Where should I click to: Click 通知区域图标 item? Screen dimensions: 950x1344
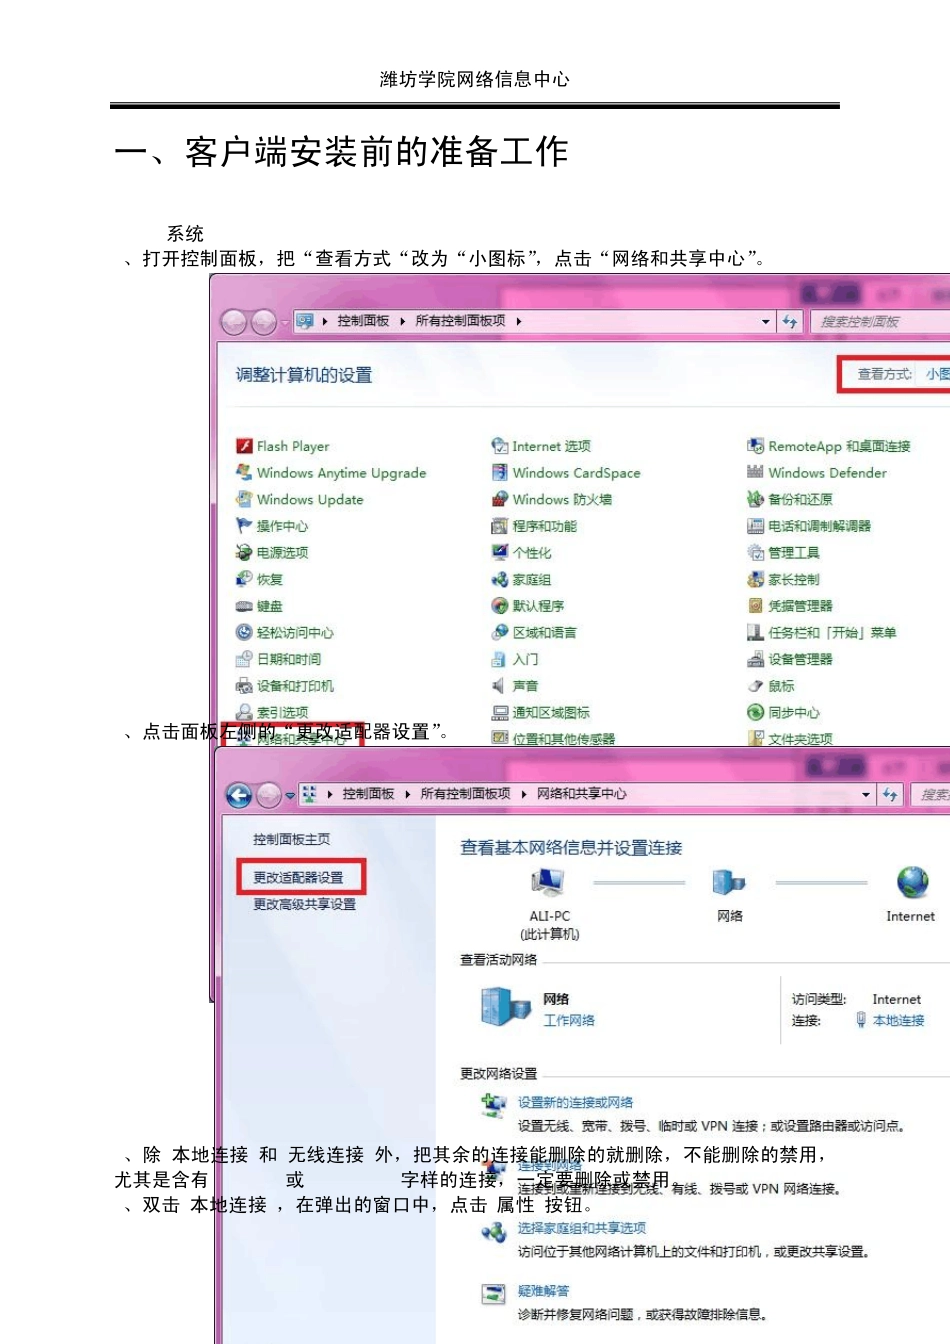click(x=551, y=713)
